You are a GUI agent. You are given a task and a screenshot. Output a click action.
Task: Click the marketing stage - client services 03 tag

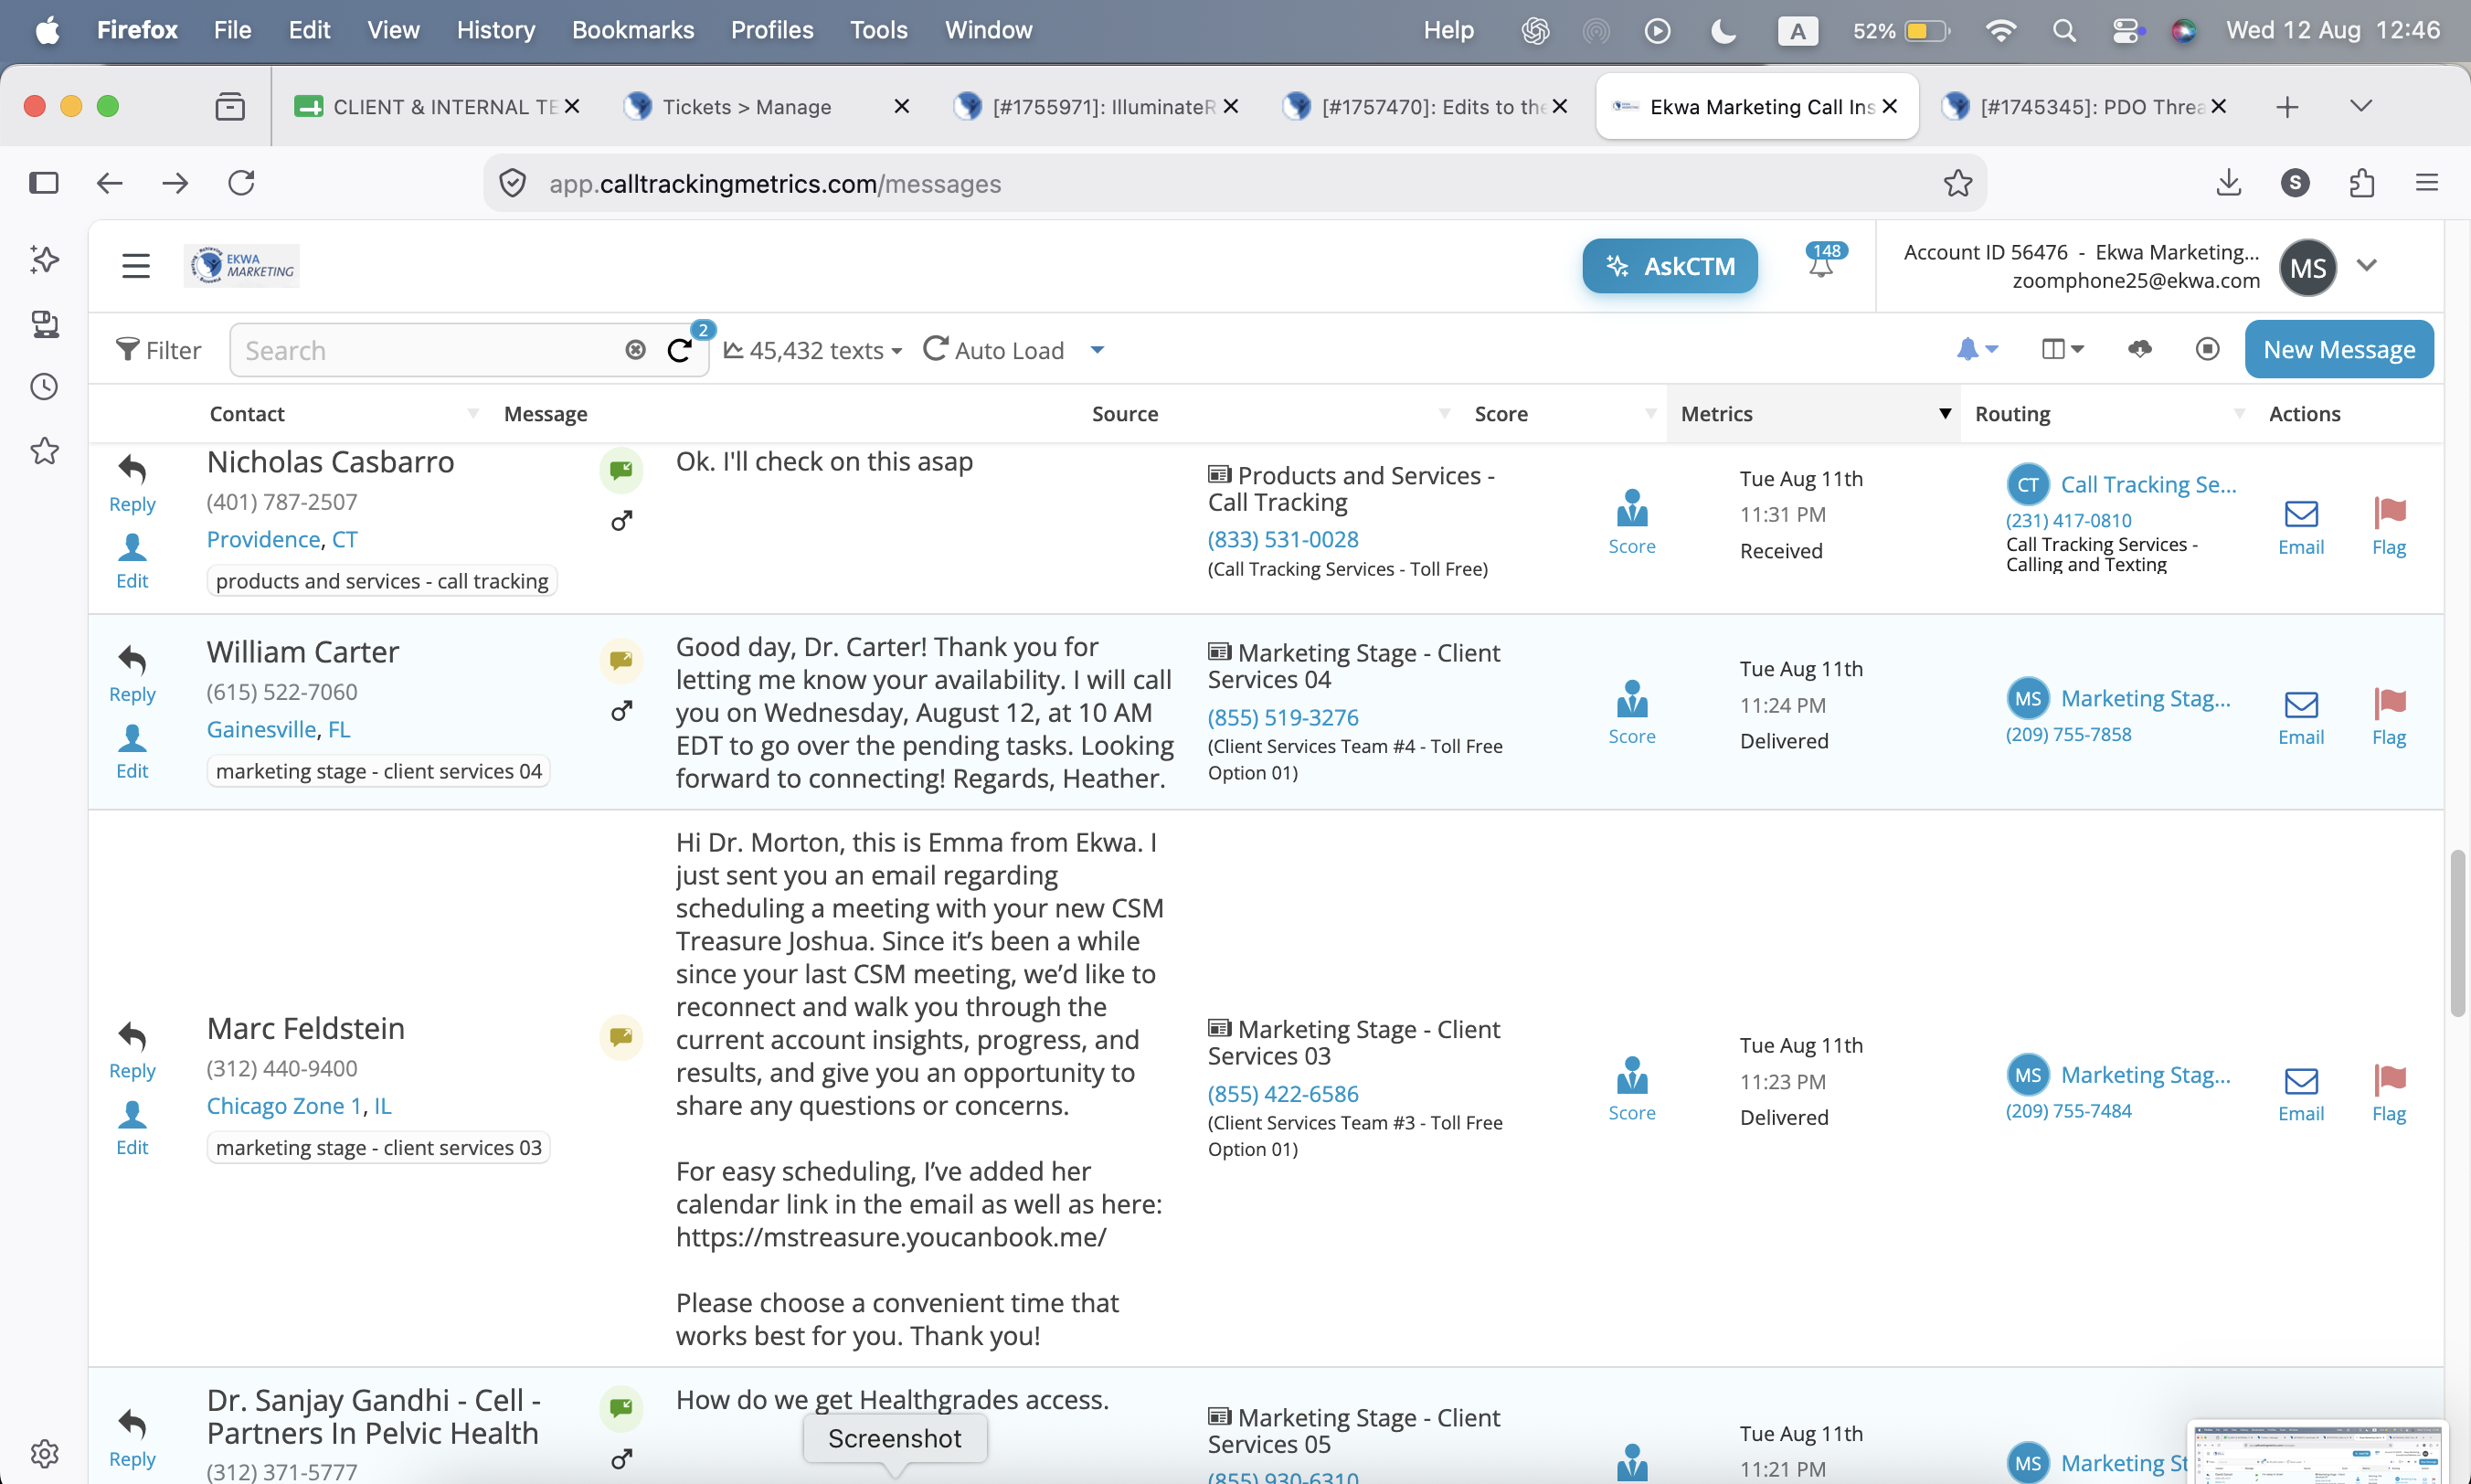point(378,1147)
